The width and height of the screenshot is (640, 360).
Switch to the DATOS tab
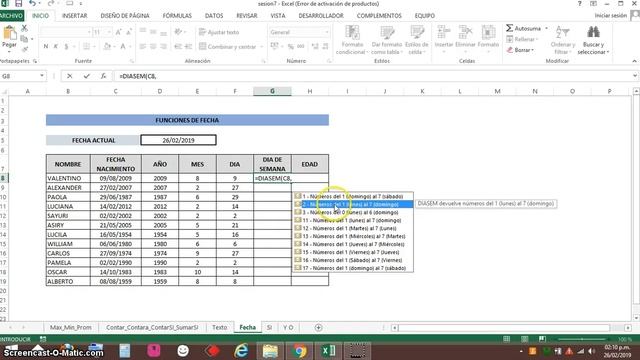click(214, 16)
